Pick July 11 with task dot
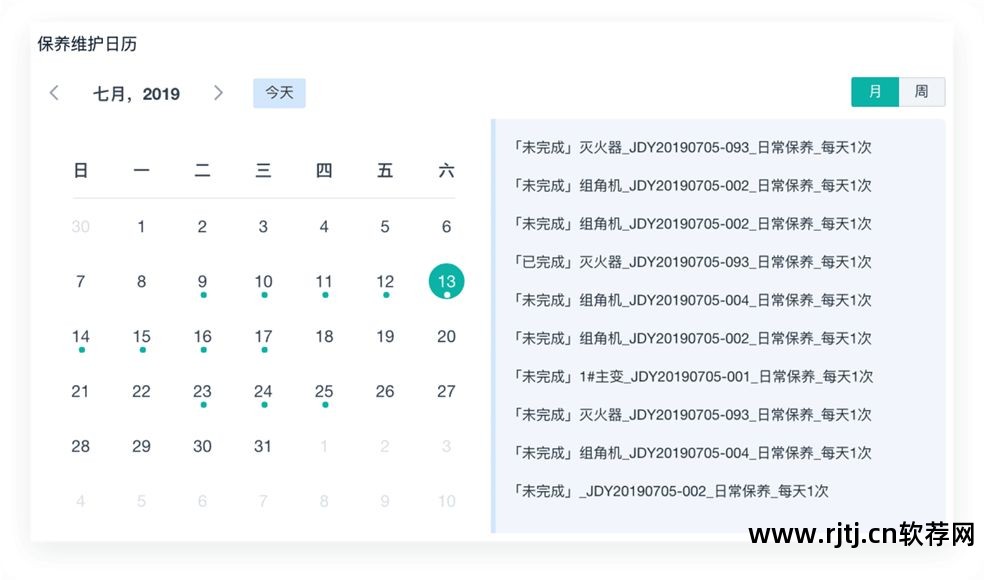This screenshot has height=580, width=984. click(324, 281)
